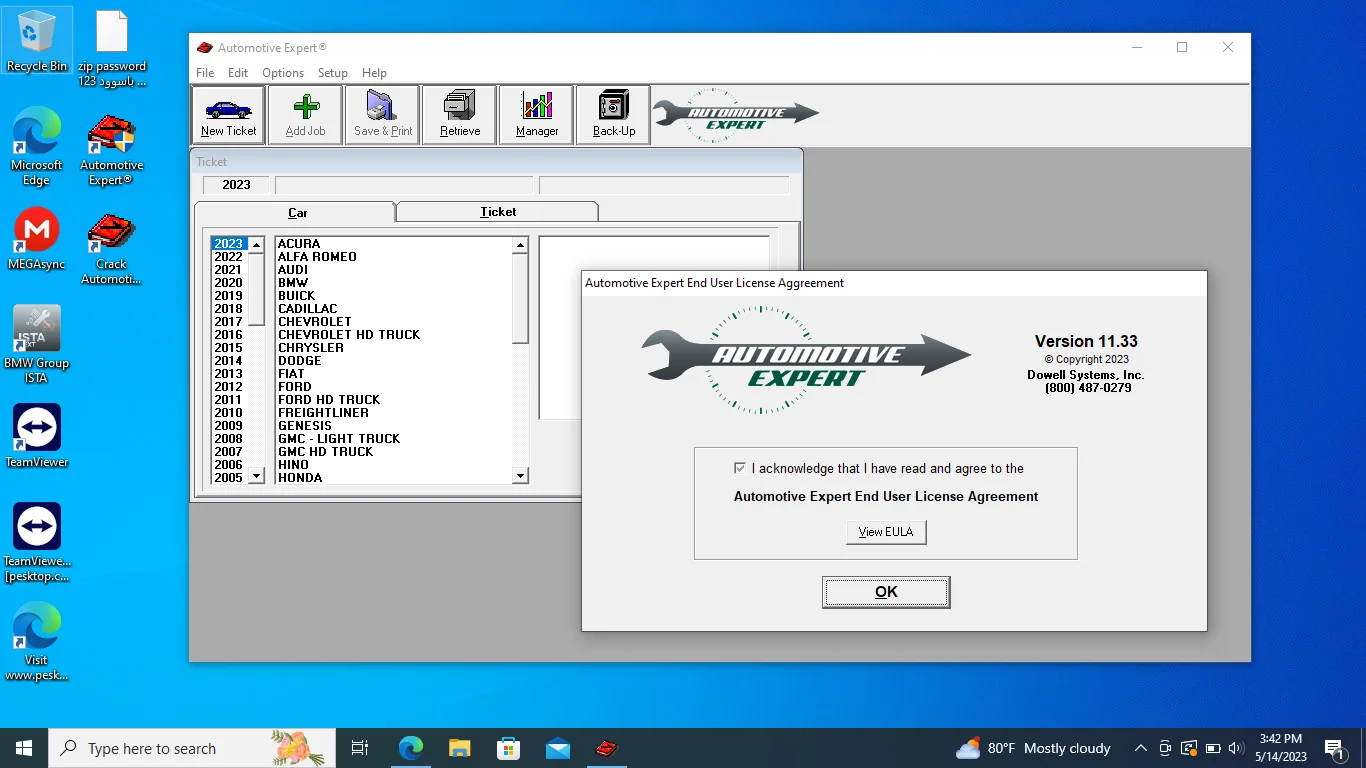Start a Back-Up using the toolbar icon
Viewport: 1366px width, 768px height.
612,114
